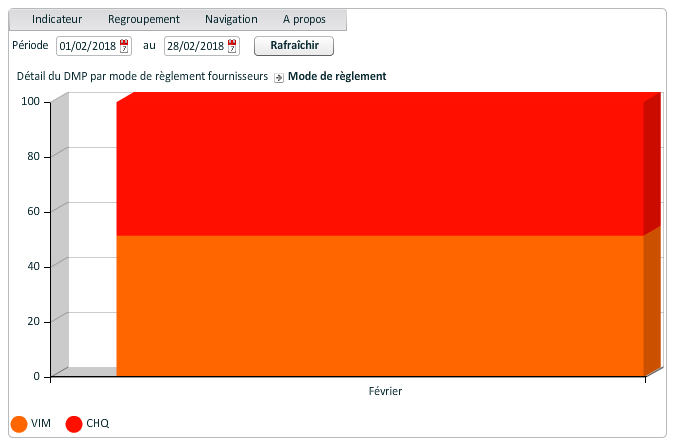Click the CHQ legend red swatch

74,424
